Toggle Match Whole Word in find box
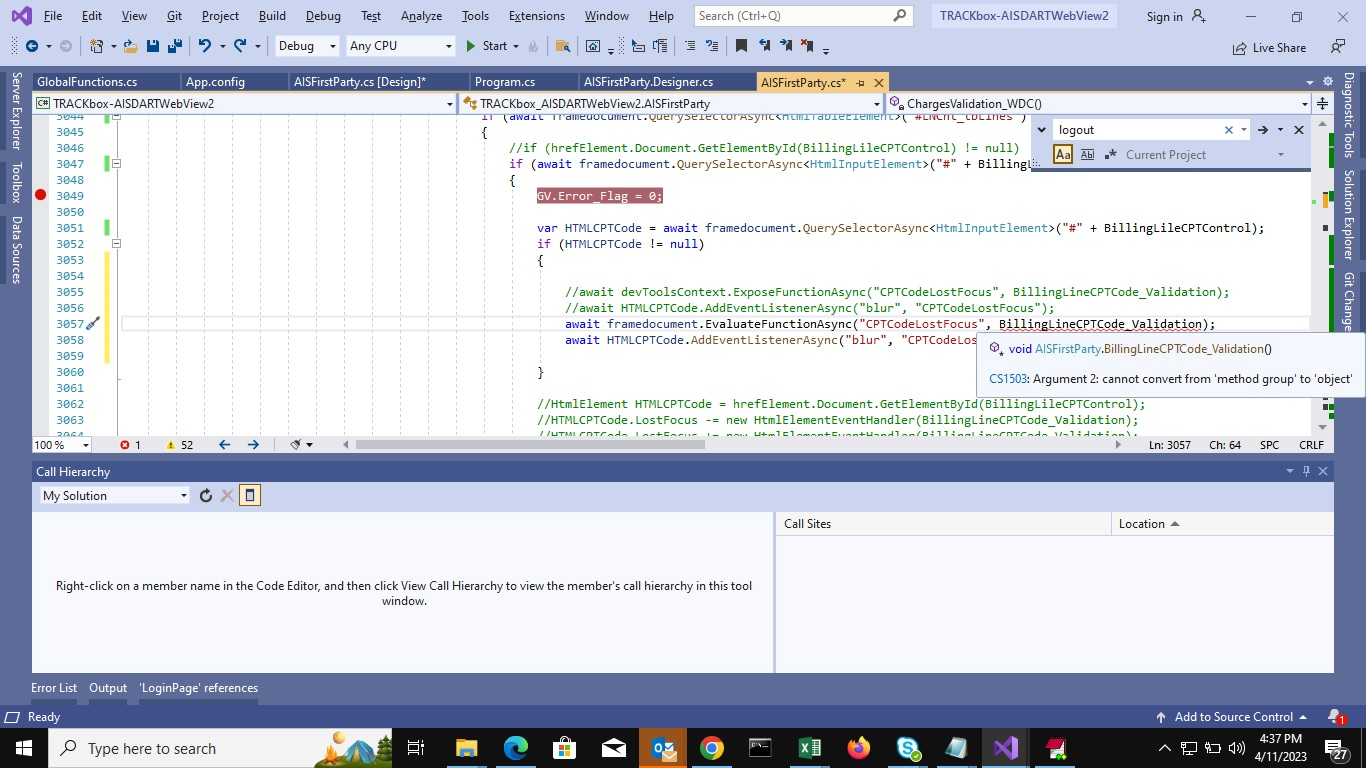 (1088, 155)
